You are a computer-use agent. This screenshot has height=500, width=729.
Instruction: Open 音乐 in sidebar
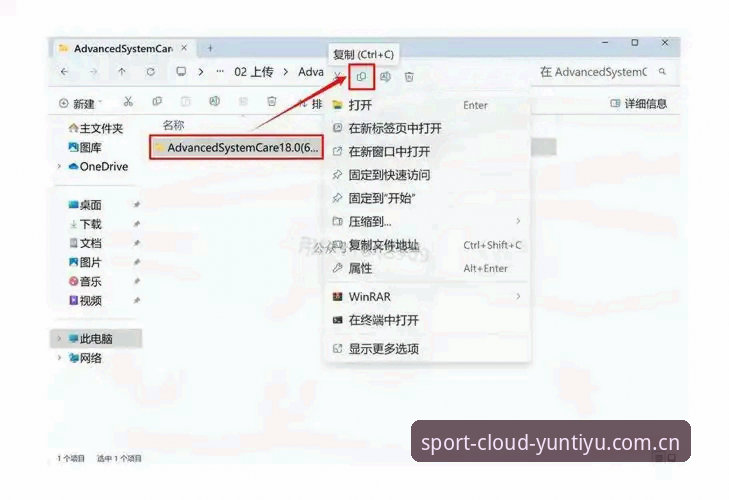coord(85,281)
